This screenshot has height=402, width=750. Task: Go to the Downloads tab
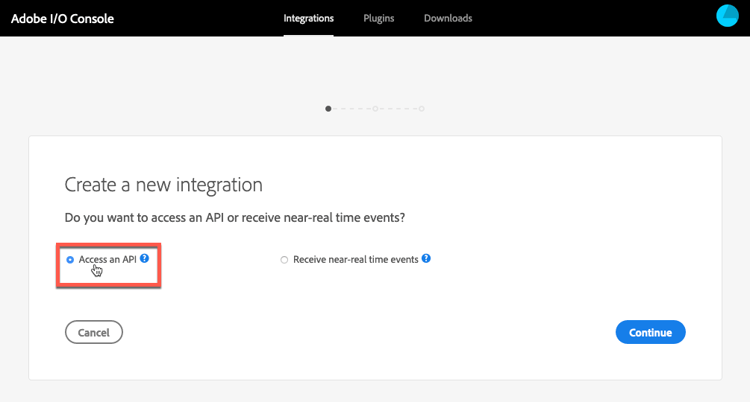(448, 18)
